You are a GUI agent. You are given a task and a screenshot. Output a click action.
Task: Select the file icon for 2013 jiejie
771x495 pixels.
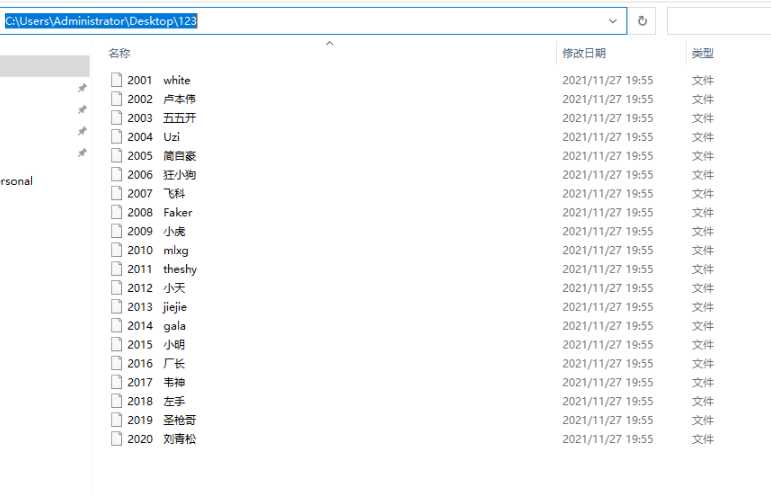[x=117, y=306]
